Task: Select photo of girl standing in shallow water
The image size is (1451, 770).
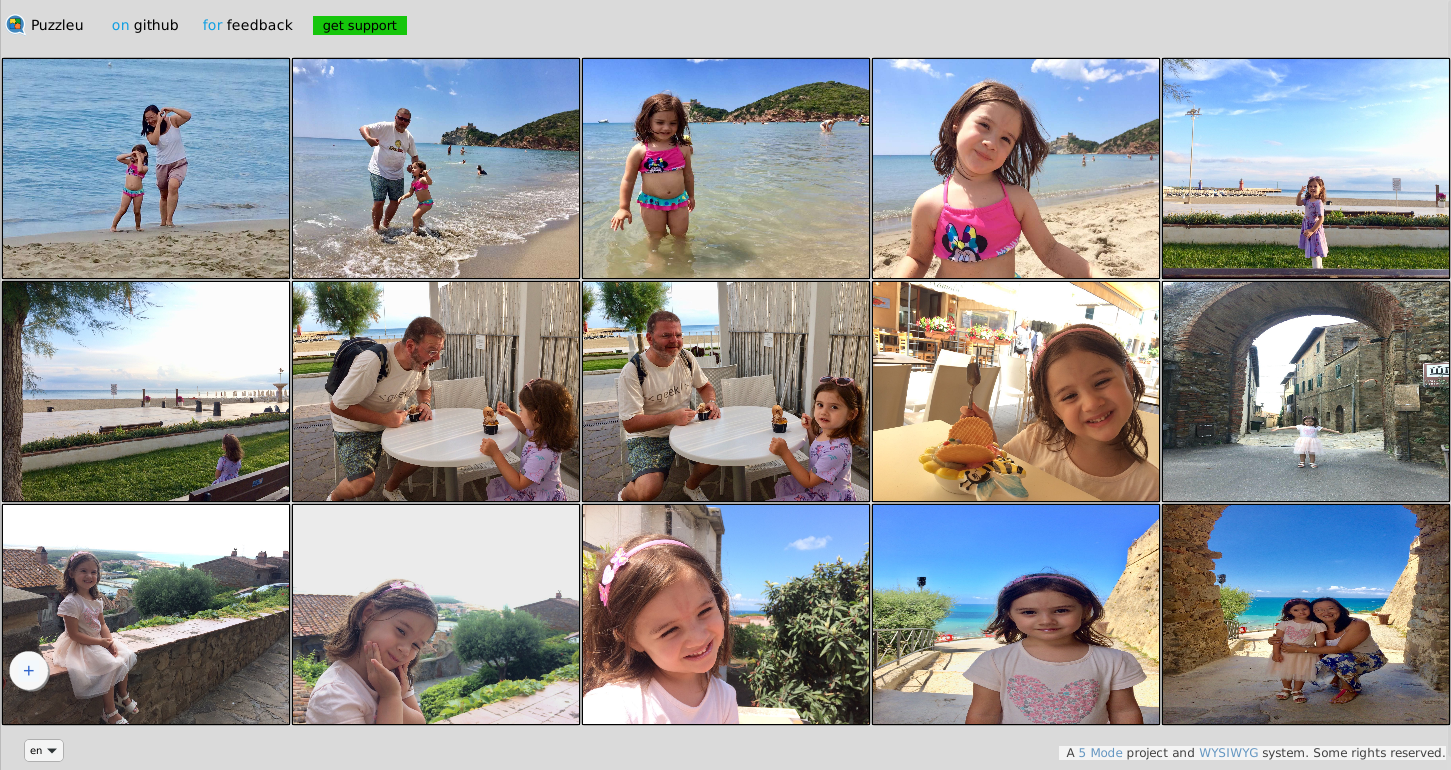Action: click(x=726, y=168)
